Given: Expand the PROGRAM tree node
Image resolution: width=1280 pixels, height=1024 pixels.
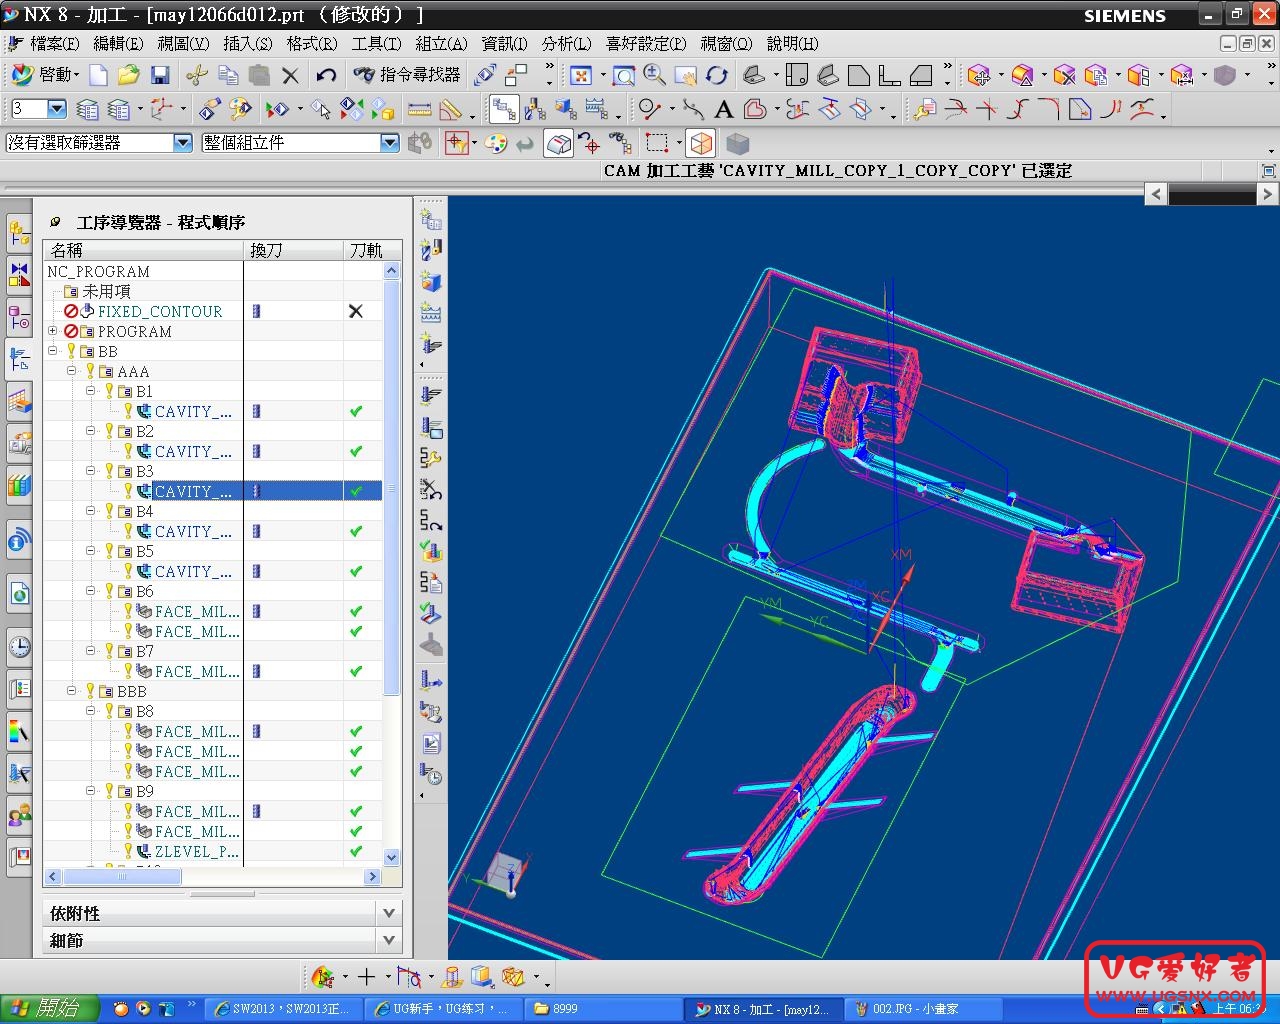Looking at the screenshot, I should (53, 331).
